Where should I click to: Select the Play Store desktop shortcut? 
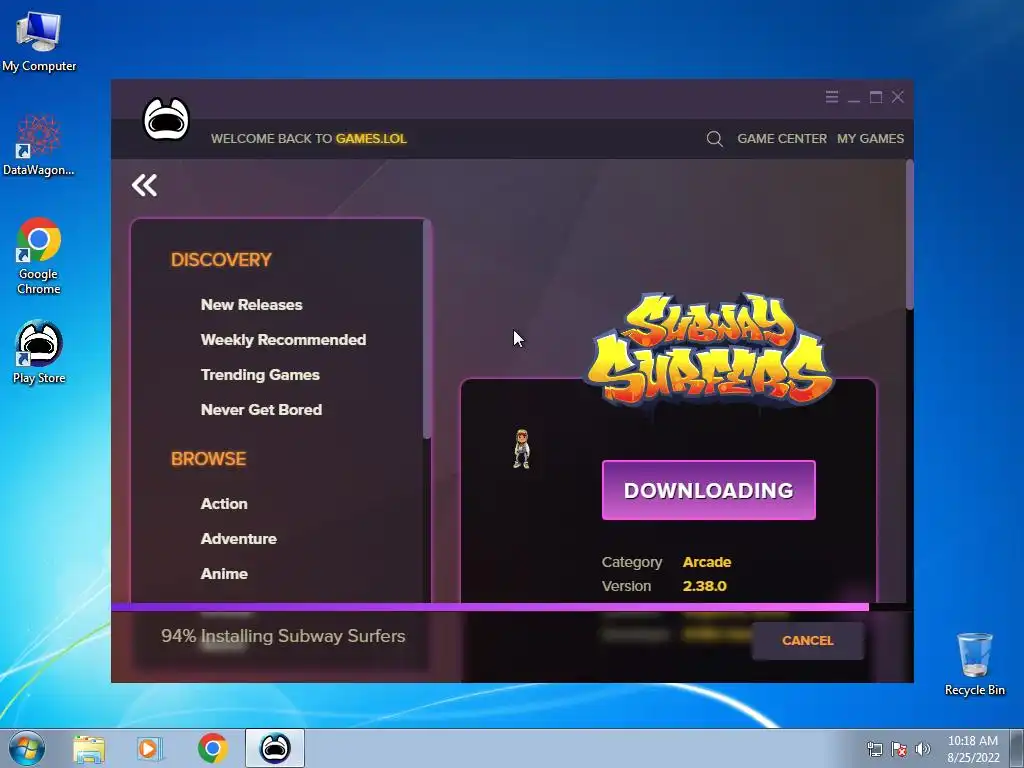click(39, 352)
